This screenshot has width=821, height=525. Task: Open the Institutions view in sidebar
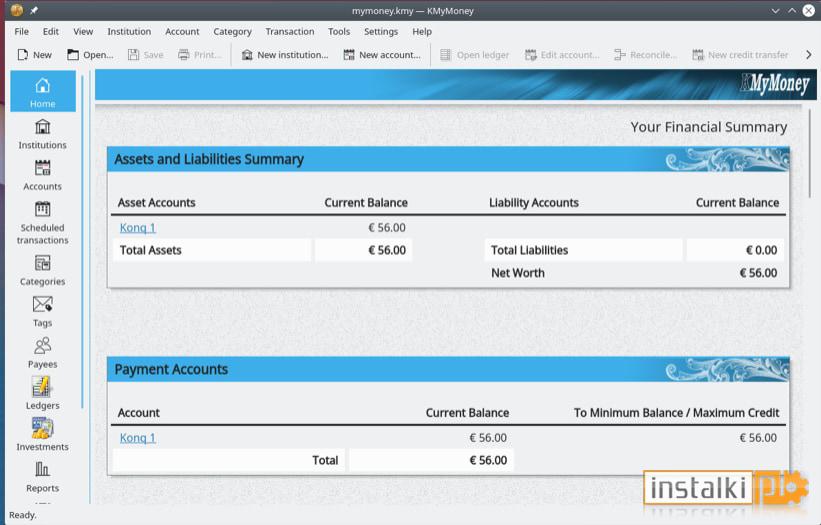pos(42,134)
